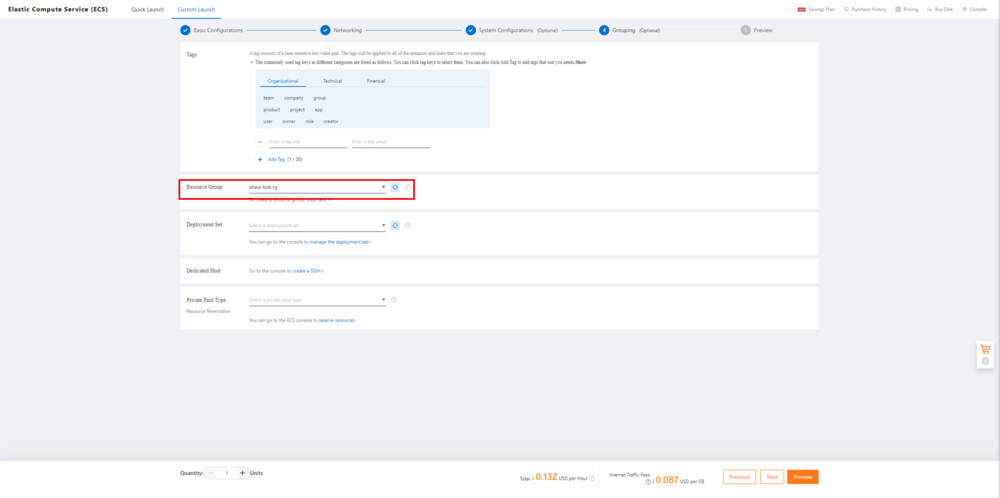The width and height of the screenshot is (1000, 498).
Task: Open the 'reserve resources' link
Action: (337, 320)
